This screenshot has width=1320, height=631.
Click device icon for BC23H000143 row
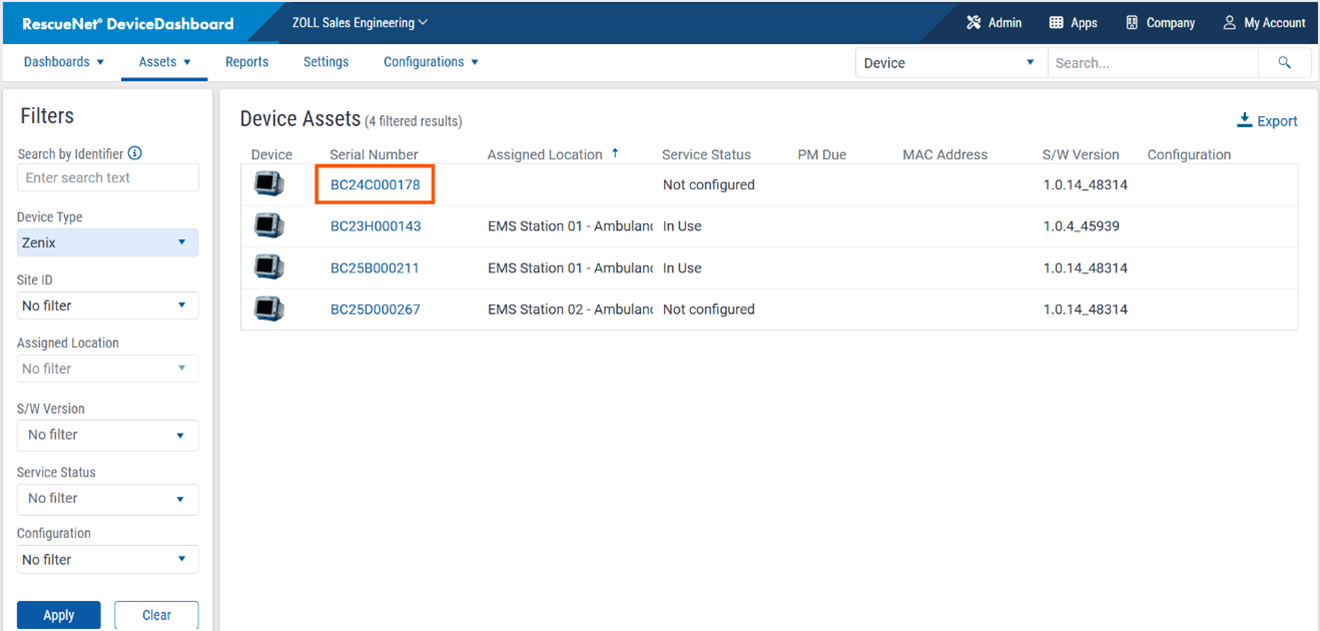click(269, 226)
